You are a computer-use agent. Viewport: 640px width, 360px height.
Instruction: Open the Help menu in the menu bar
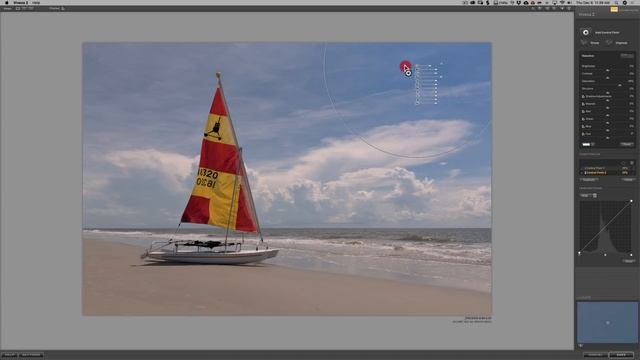[x=36, y=2]
